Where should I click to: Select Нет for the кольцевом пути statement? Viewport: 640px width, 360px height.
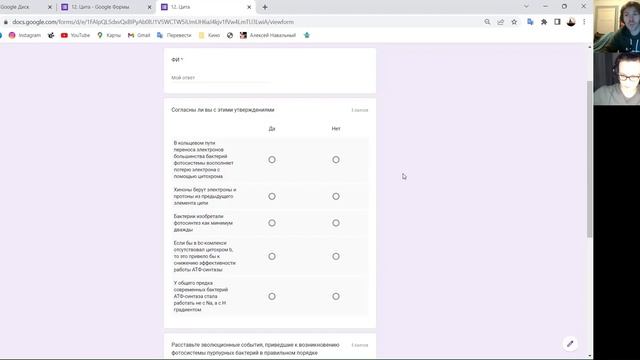coord(336,160)
